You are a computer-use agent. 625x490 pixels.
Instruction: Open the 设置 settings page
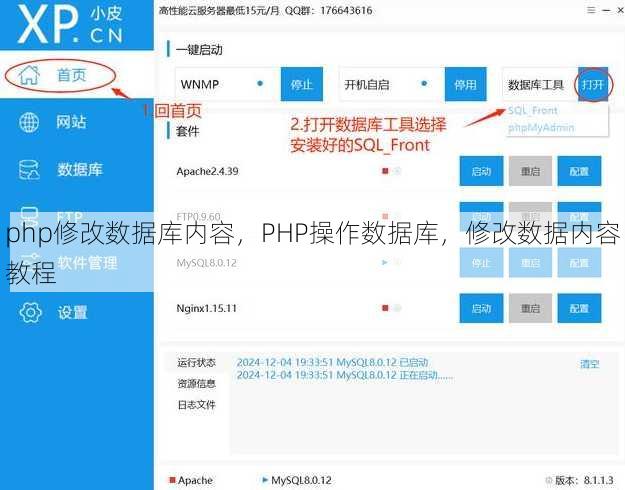point(72,312)
